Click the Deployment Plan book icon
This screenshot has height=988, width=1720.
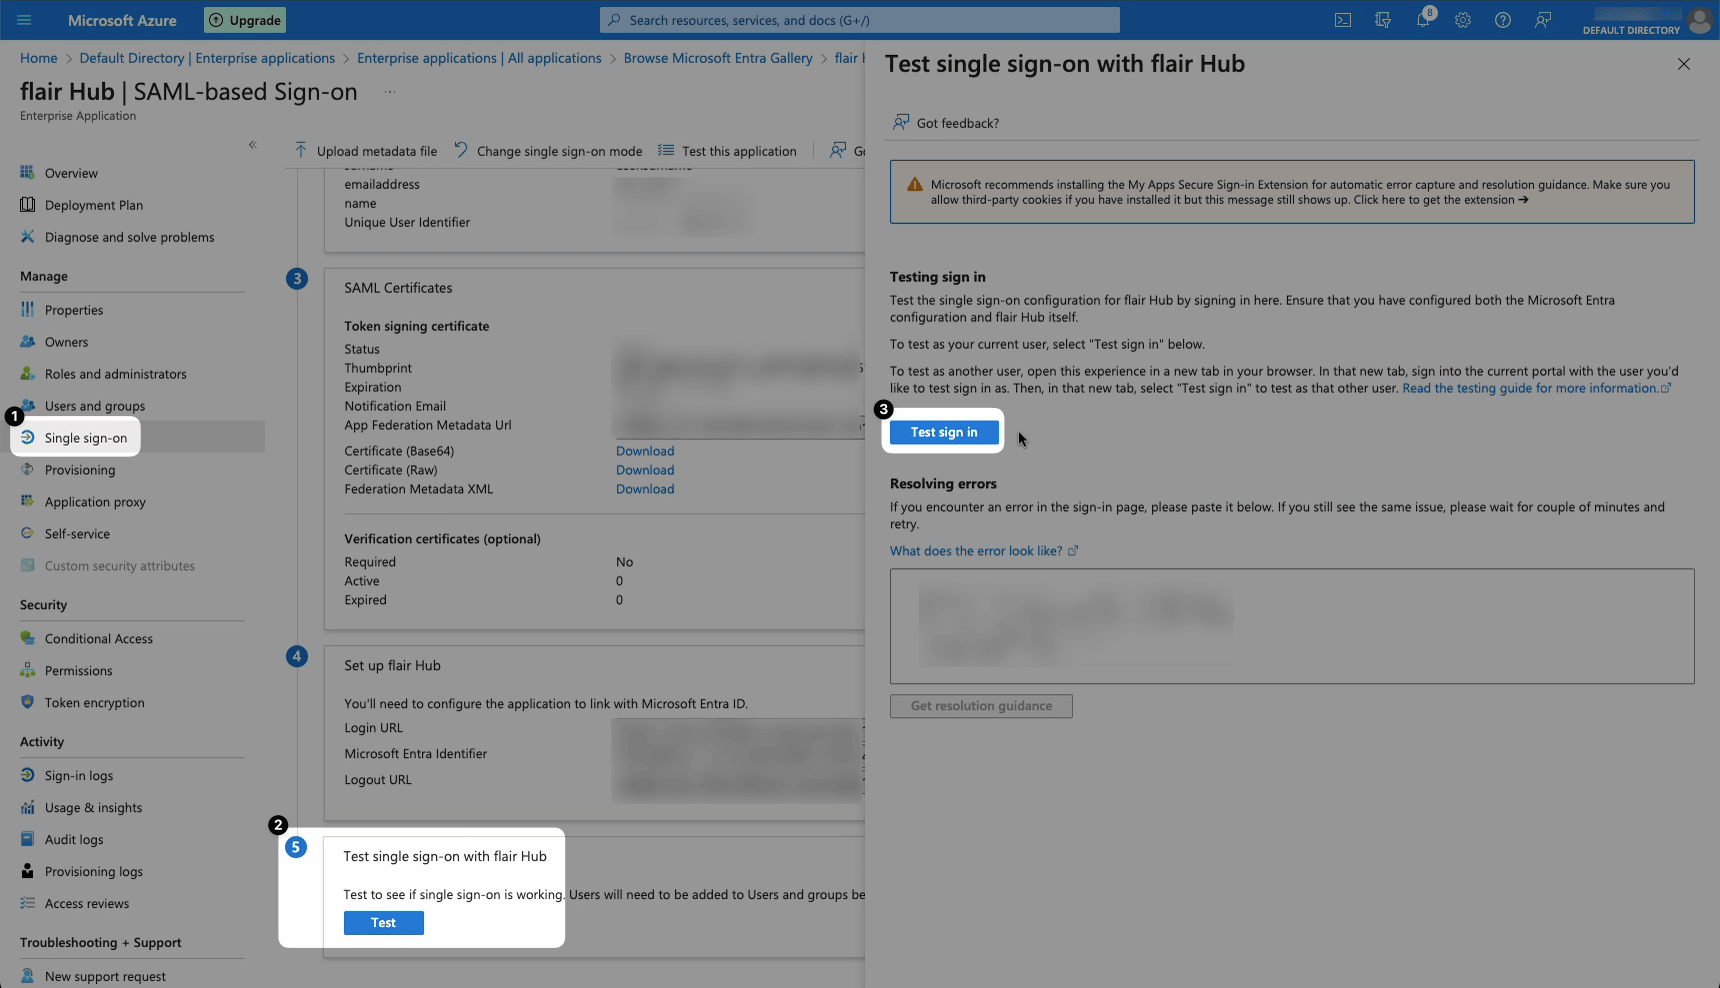[x=28, y=205]
